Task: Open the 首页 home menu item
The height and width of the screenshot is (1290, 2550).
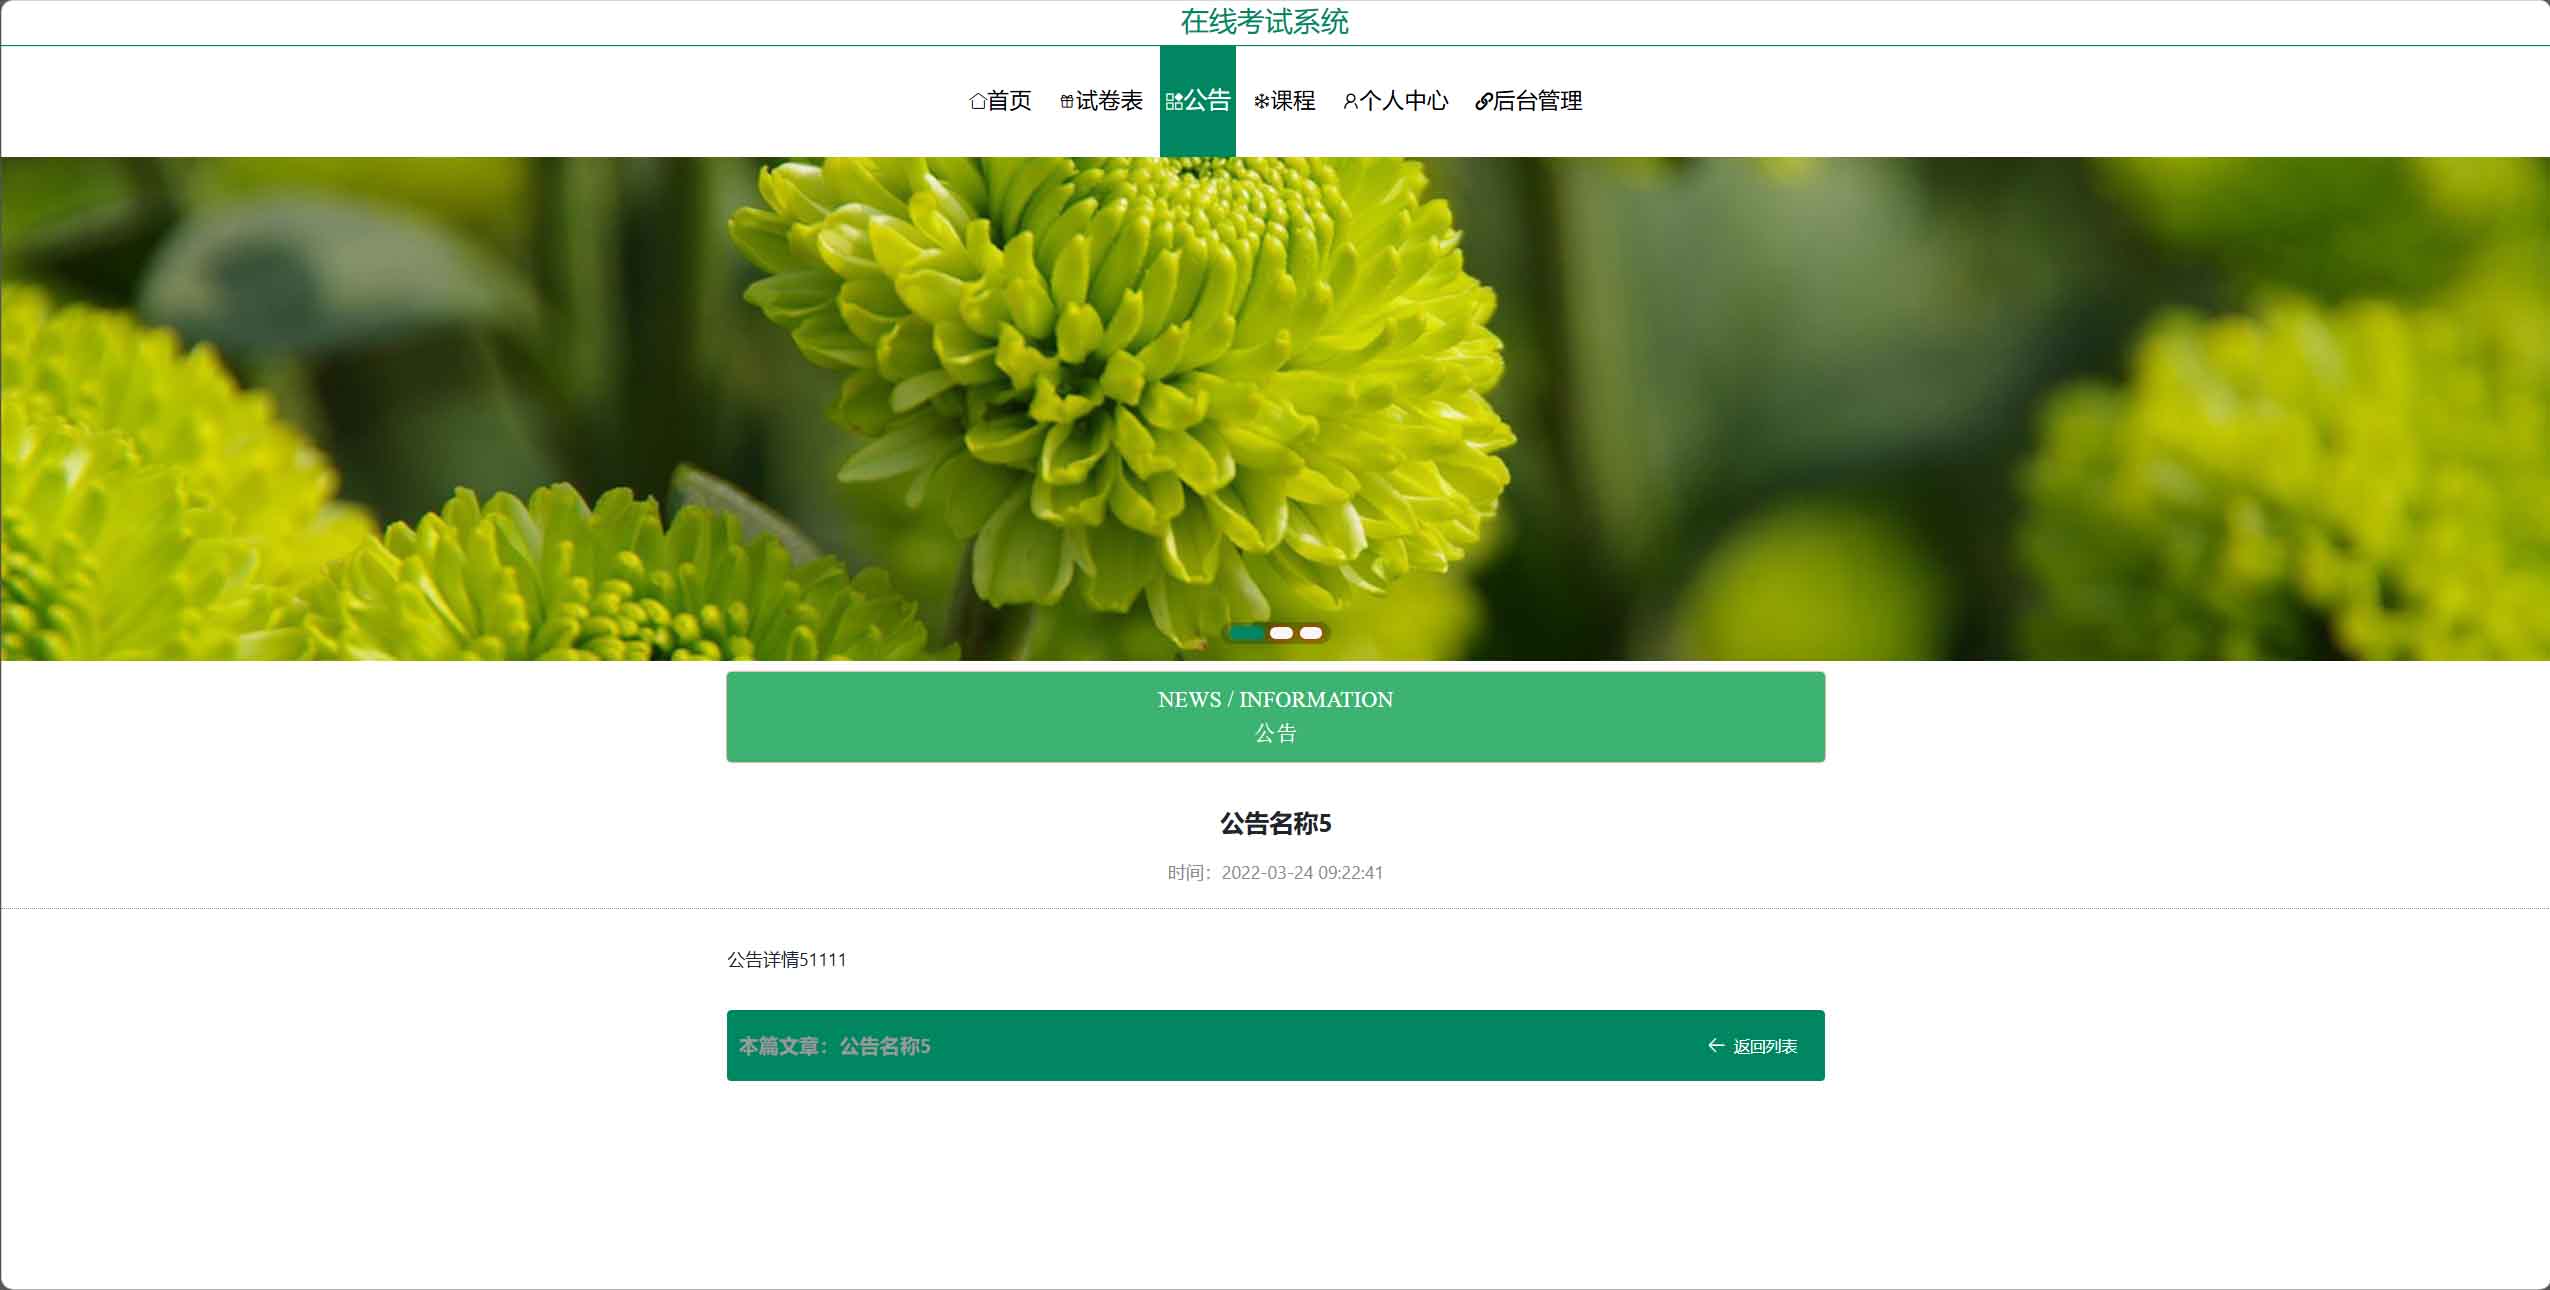Action: (x=1000, y=101)
